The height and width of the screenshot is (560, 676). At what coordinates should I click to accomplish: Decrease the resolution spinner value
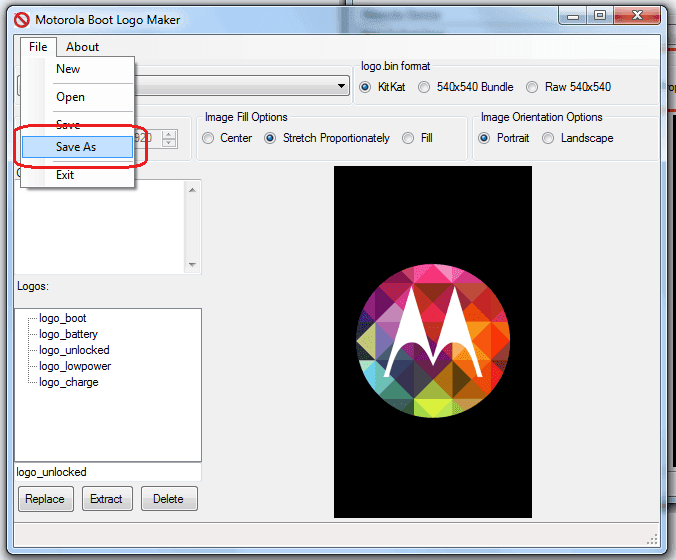pos(169,144)
